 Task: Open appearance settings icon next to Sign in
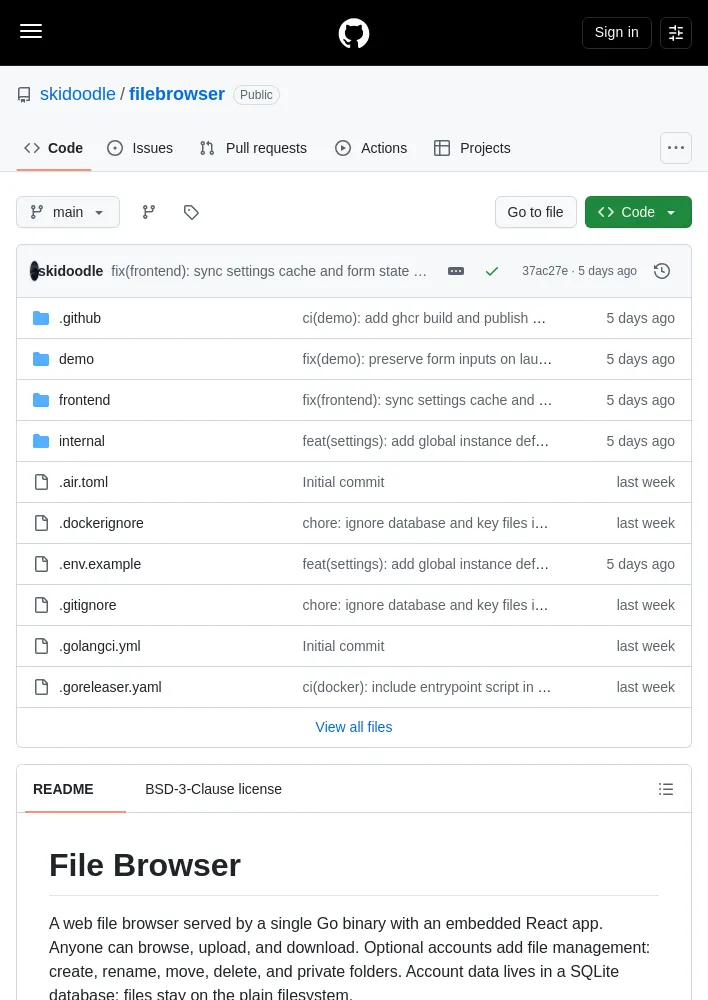click(x=675, y=33)
